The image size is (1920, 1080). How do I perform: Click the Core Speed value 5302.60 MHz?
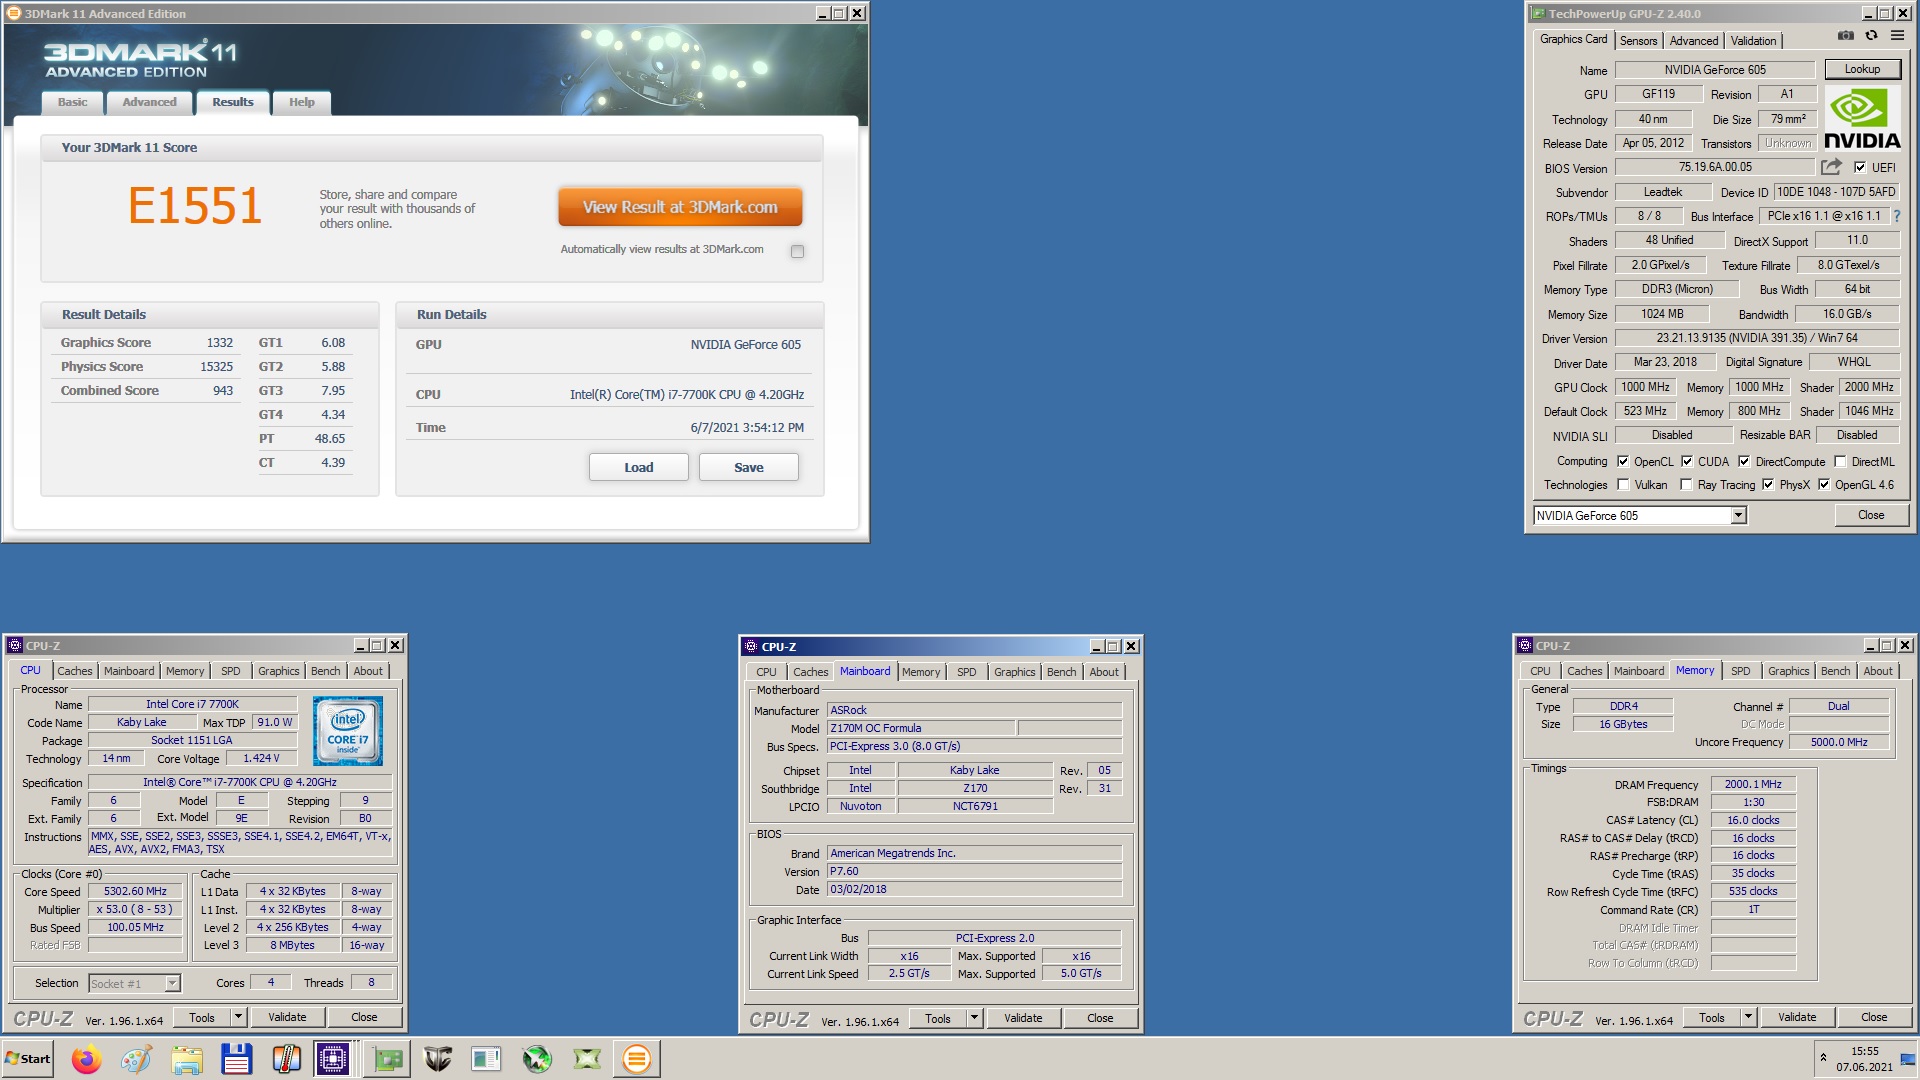point(135,891)
